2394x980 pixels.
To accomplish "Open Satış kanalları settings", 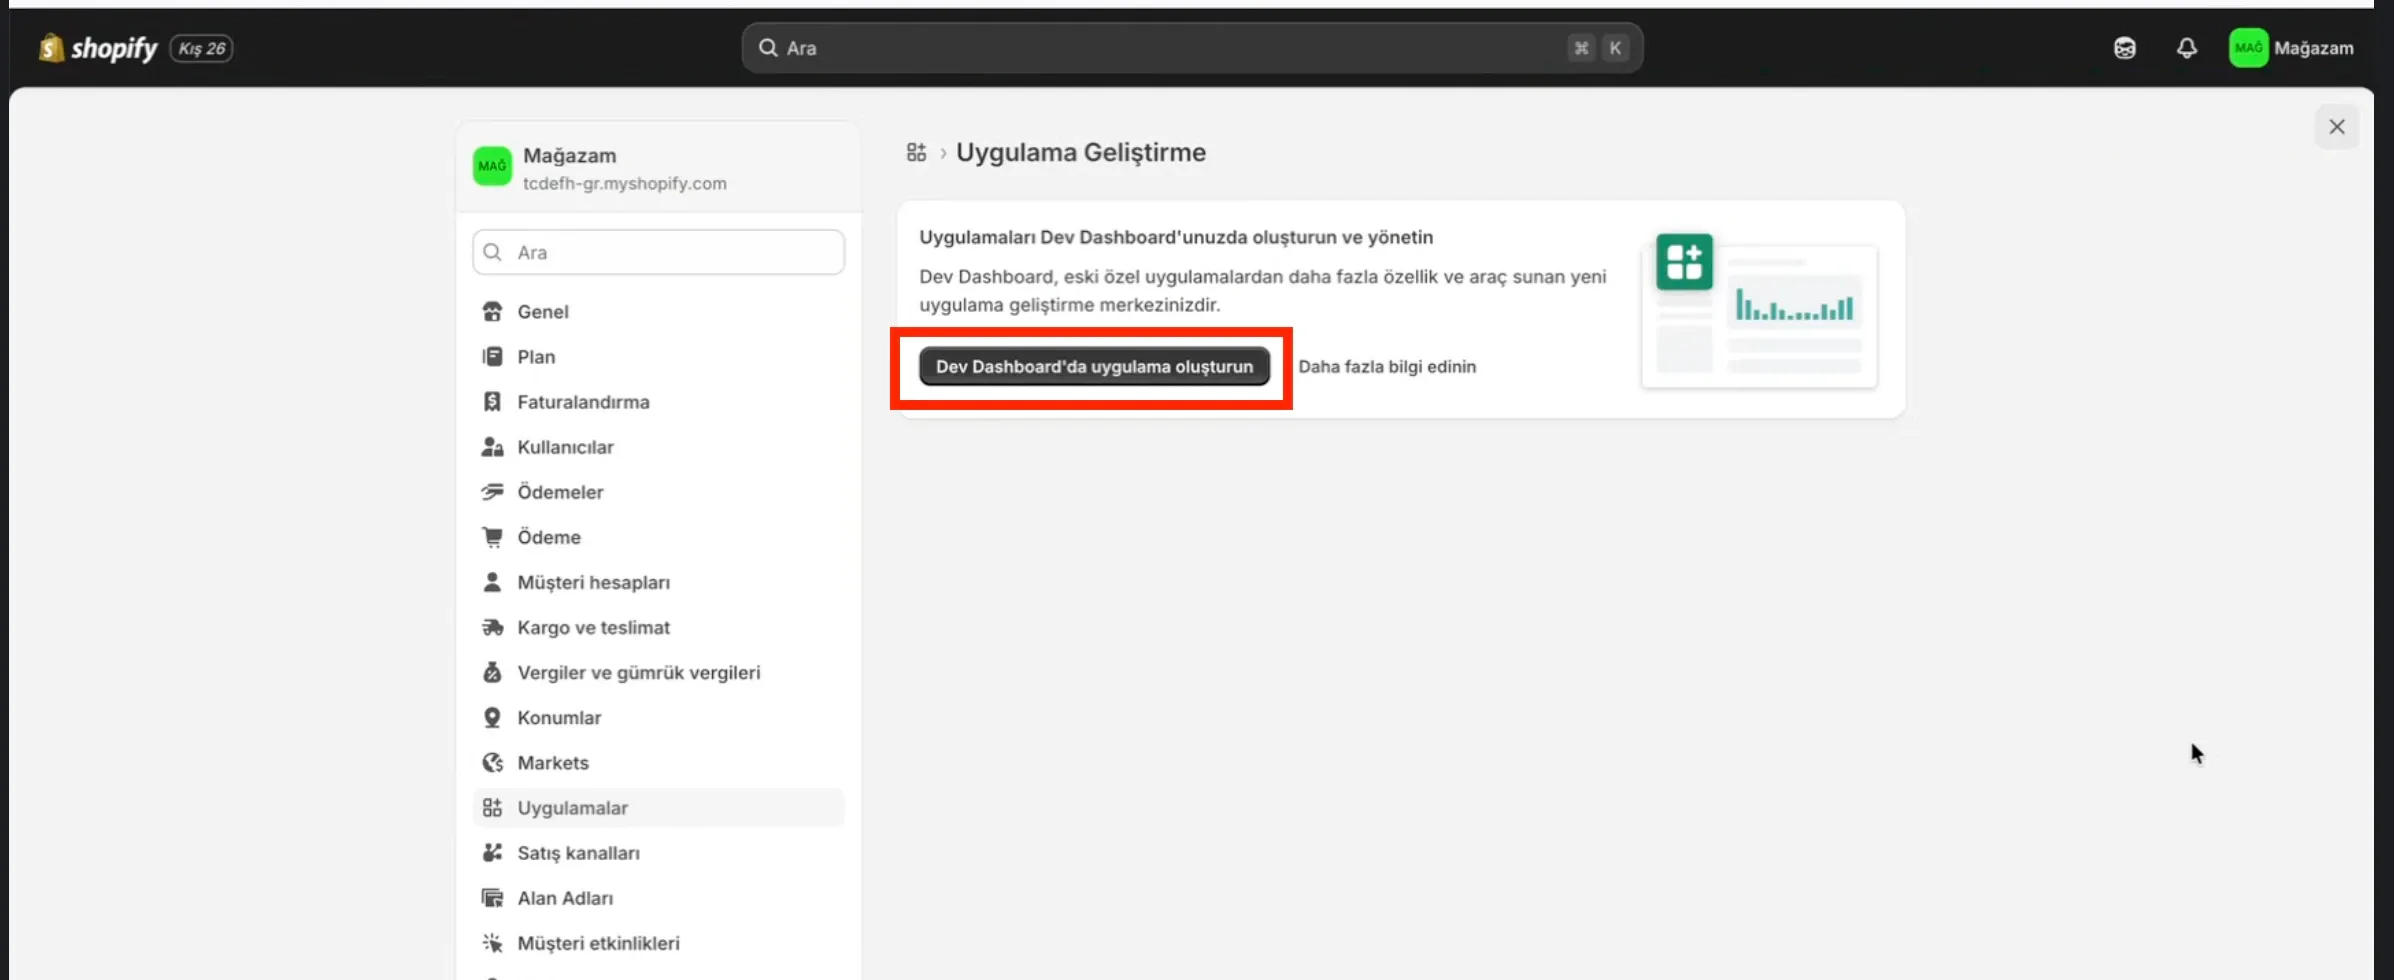I will (658, 853).
